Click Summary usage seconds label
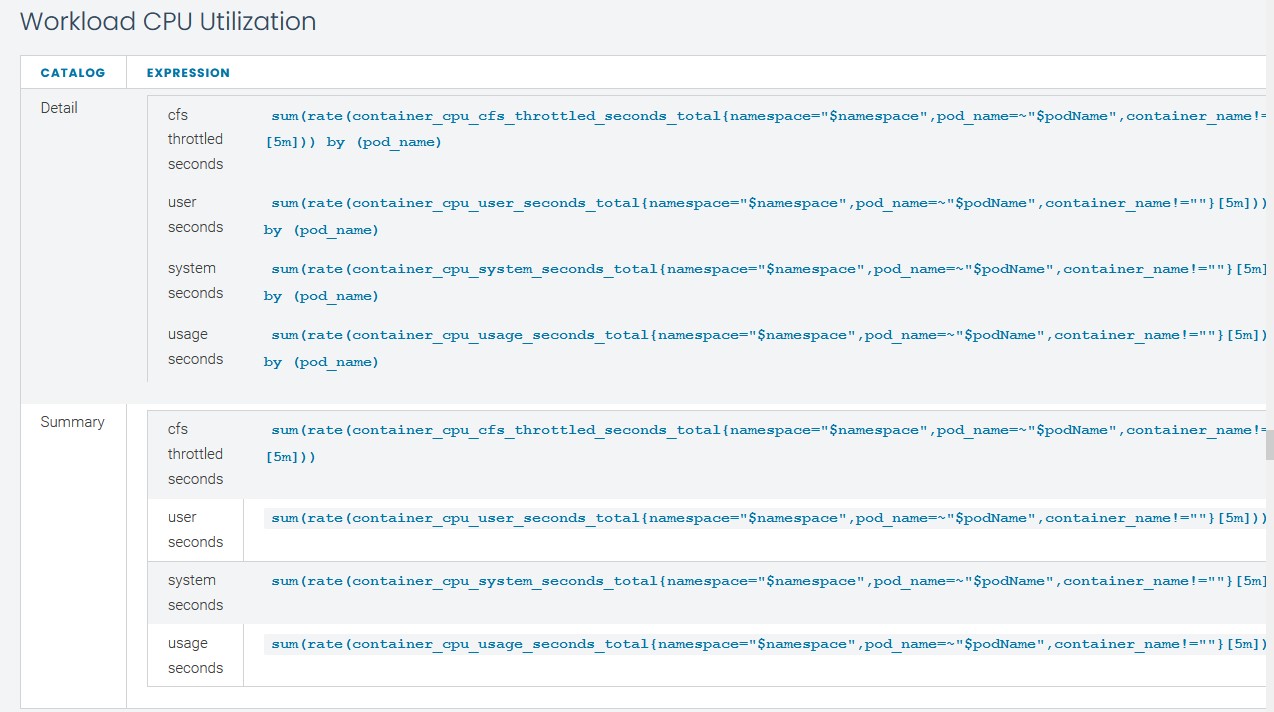 195,655
